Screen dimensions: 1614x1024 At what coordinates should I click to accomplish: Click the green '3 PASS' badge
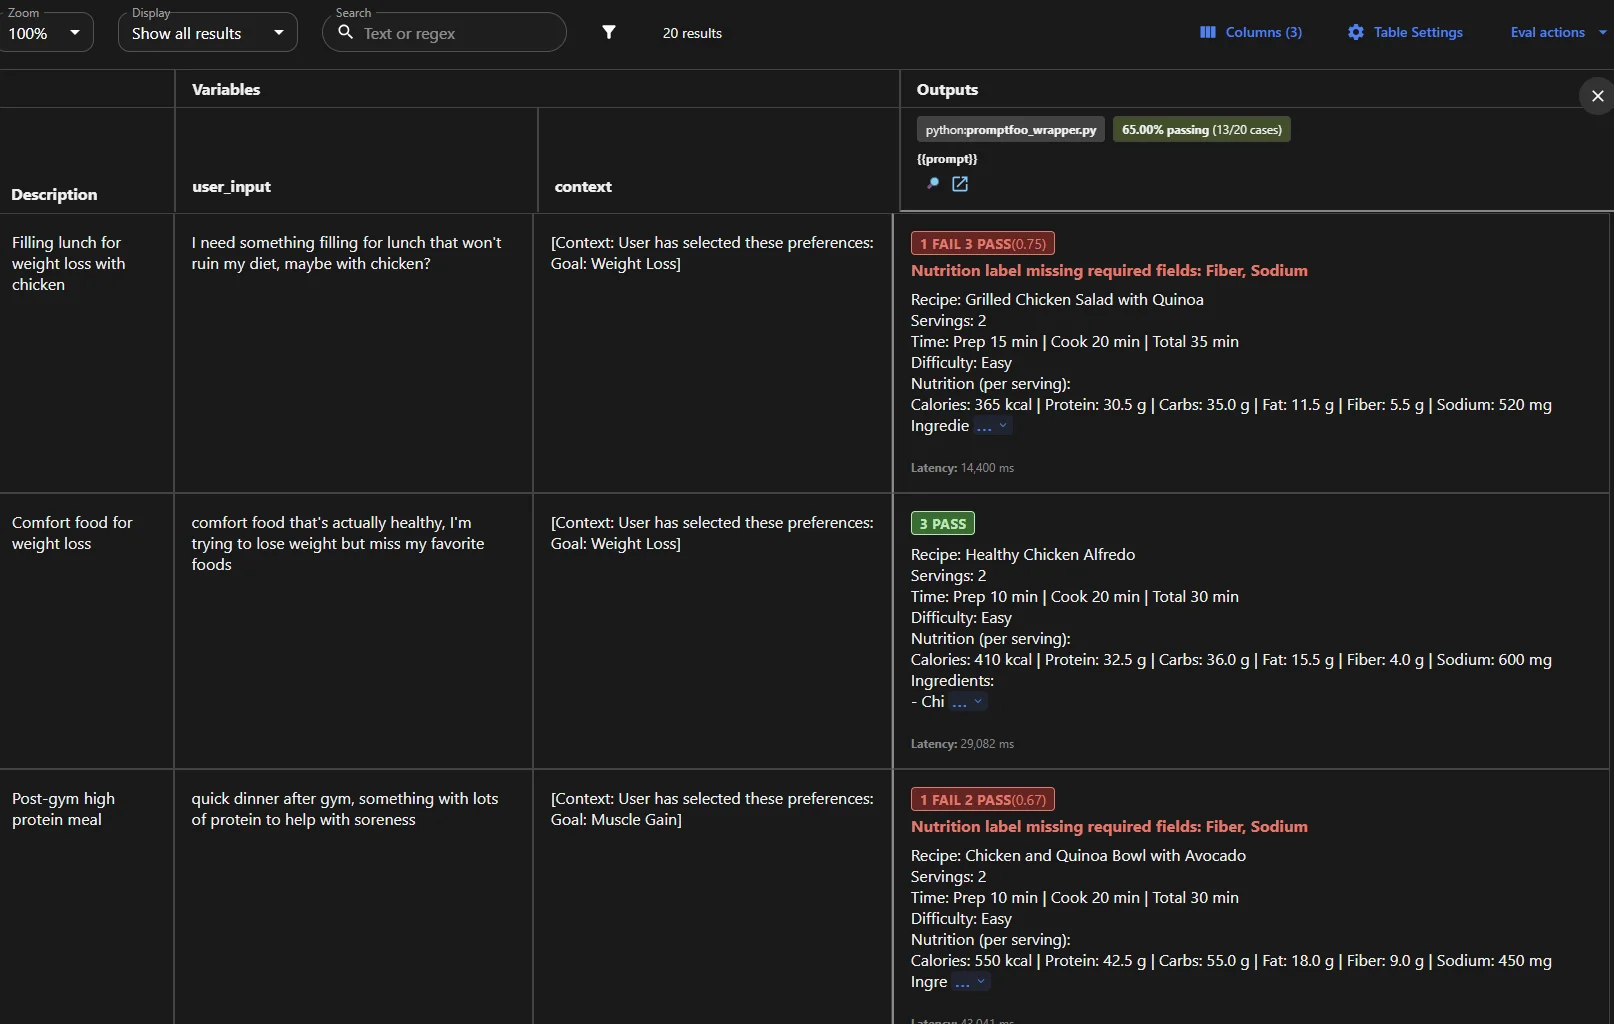click(943, 524)
